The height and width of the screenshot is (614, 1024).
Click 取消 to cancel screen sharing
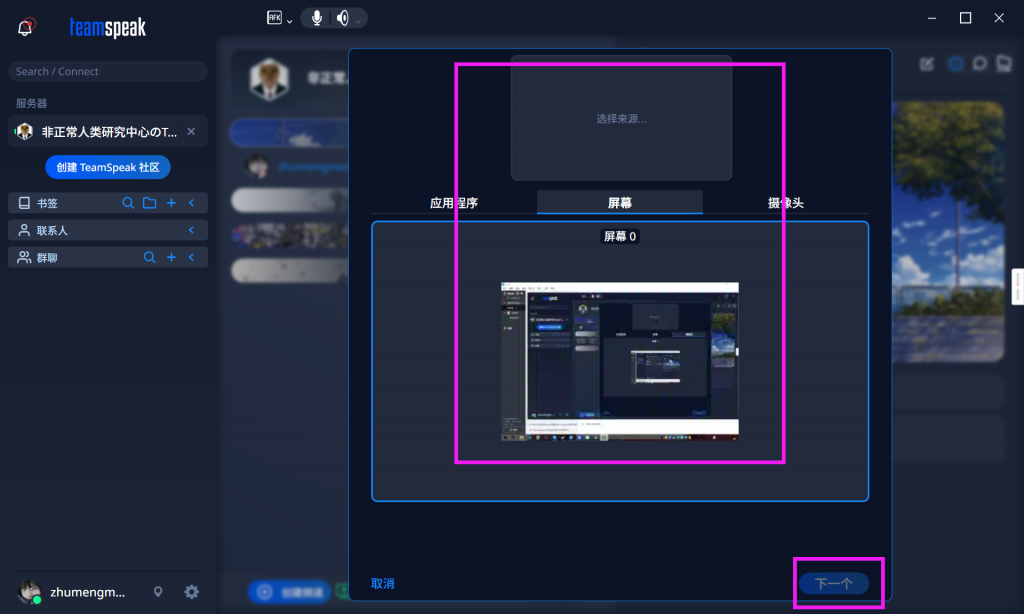coord(382,583)
